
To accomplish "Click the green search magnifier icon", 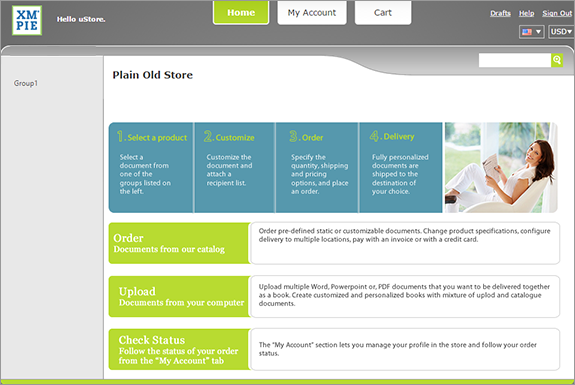I will 557,60.
